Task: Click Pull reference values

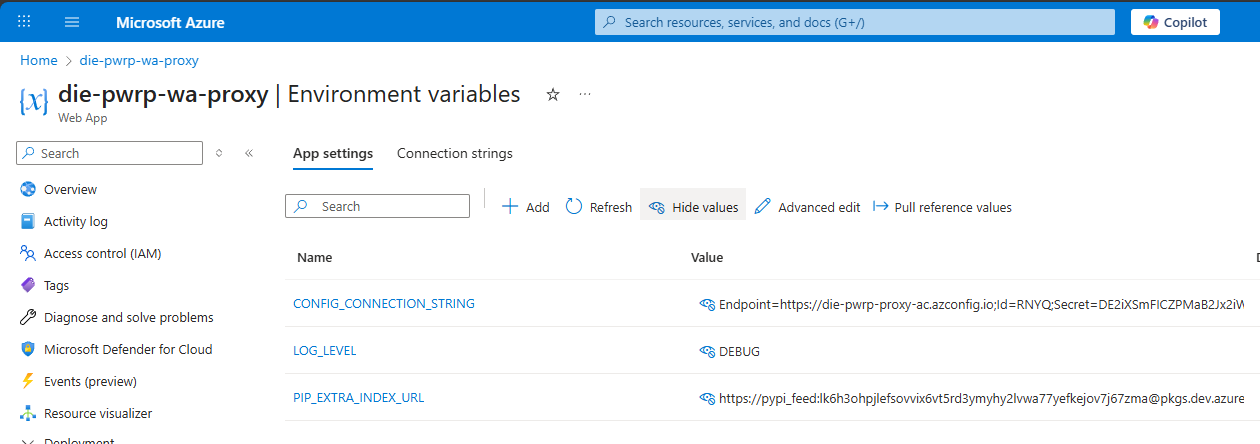Action: coord(942,207)
